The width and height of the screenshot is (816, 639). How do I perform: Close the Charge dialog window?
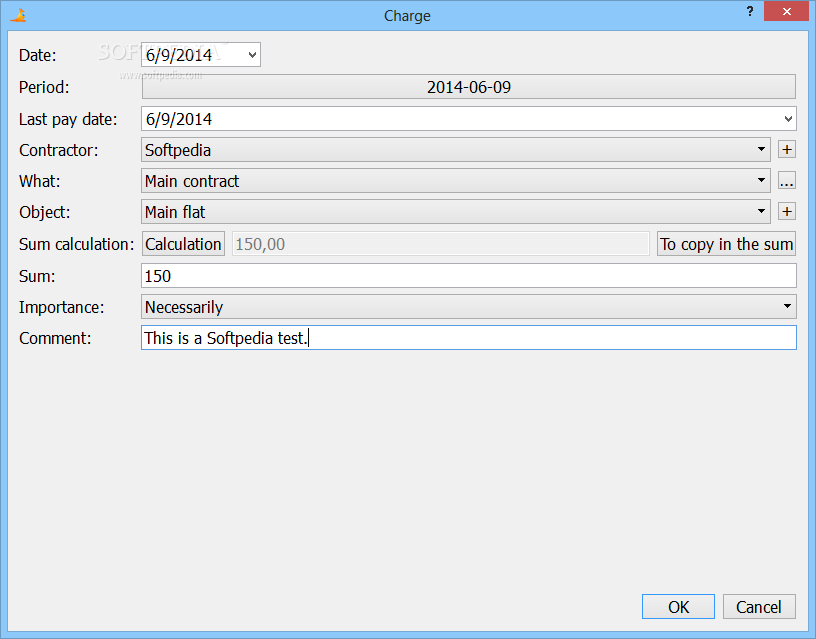coord(786,11)
